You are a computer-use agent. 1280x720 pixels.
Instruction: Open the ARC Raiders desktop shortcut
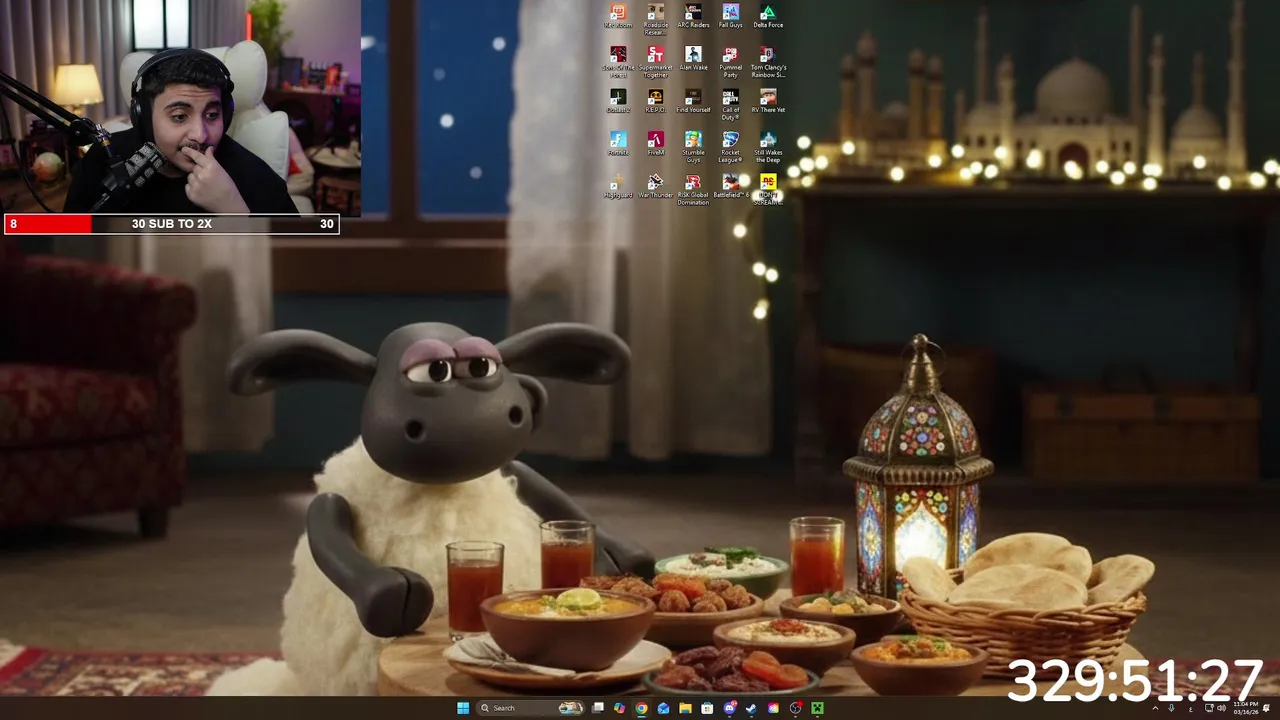(x=693, y=16)
